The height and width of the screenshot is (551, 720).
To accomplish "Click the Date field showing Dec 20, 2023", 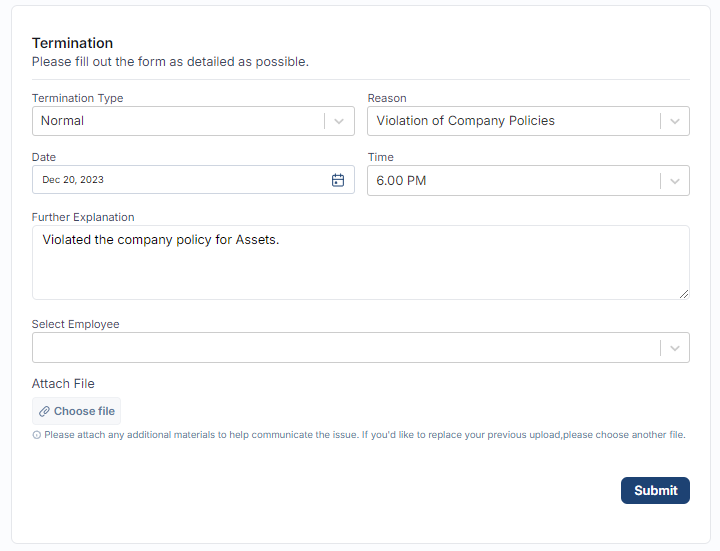I will coord(180,180).
